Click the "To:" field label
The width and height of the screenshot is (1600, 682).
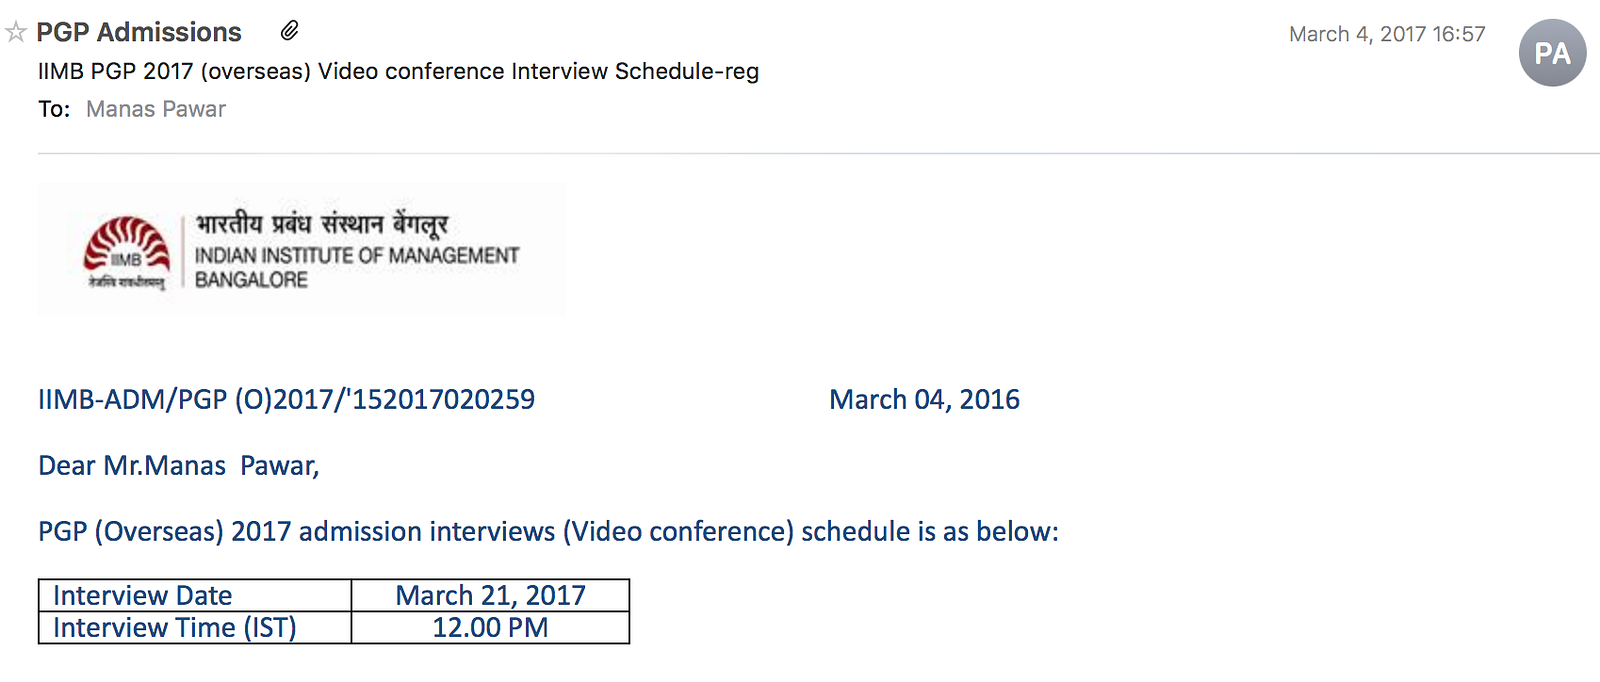(x=54, y=109)
